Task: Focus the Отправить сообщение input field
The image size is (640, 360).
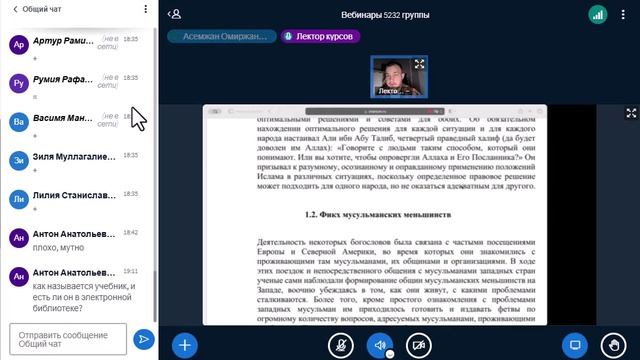Action: click(x=68, y=339)
